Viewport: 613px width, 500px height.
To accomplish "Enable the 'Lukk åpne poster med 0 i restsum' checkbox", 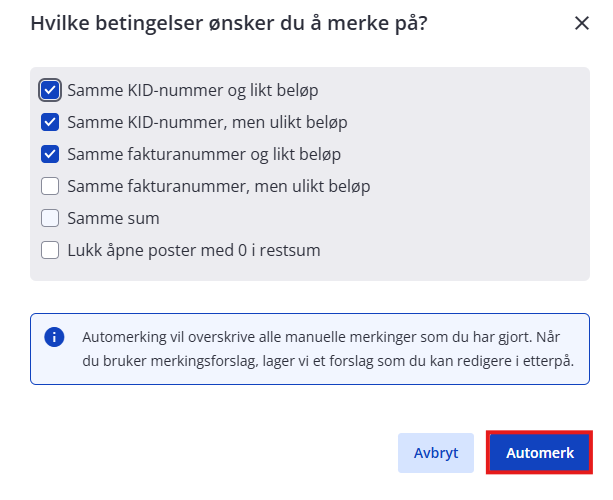I will (x=50, y=250).
